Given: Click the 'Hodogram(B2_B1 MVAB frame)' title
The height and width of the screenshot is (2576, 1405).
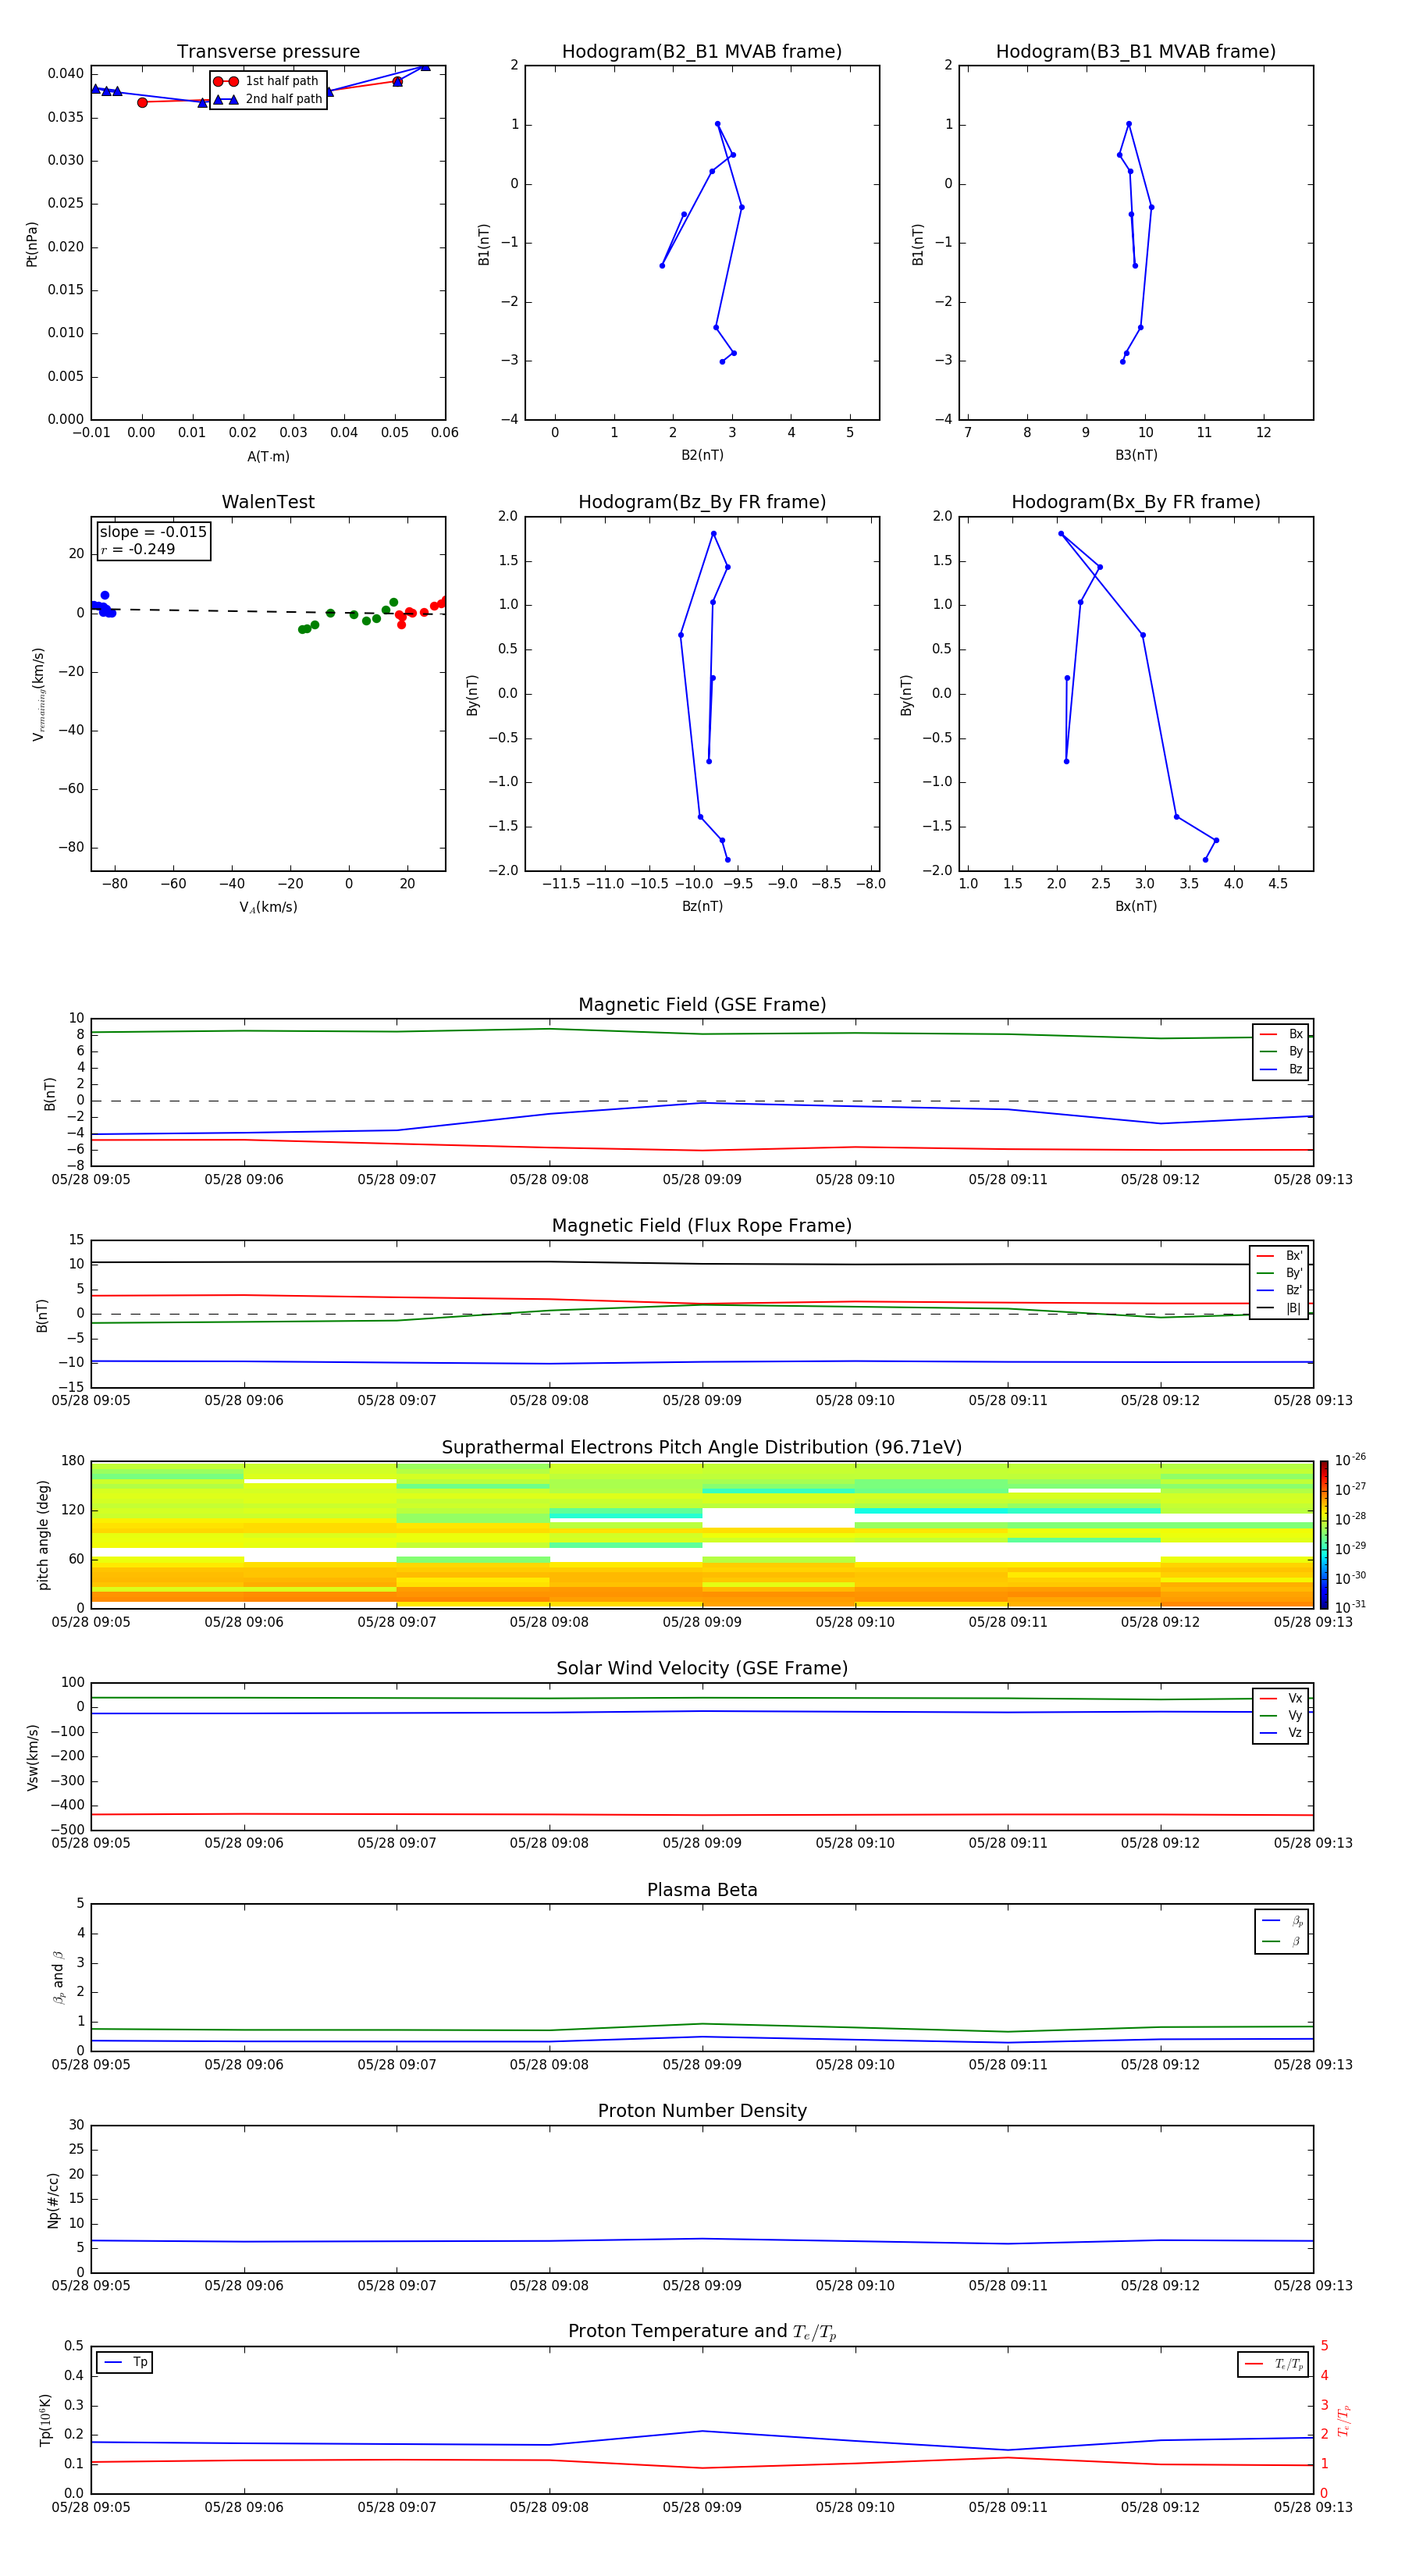Looking at the screenshot, I should [x=702, y=52].
